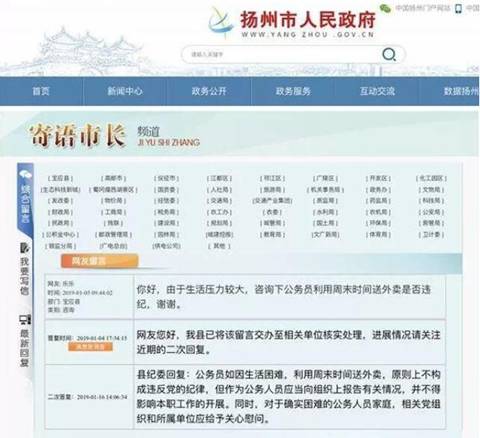Choose the 交通产业集团 department
480x438 pixels.
click(x=272, y=201)
